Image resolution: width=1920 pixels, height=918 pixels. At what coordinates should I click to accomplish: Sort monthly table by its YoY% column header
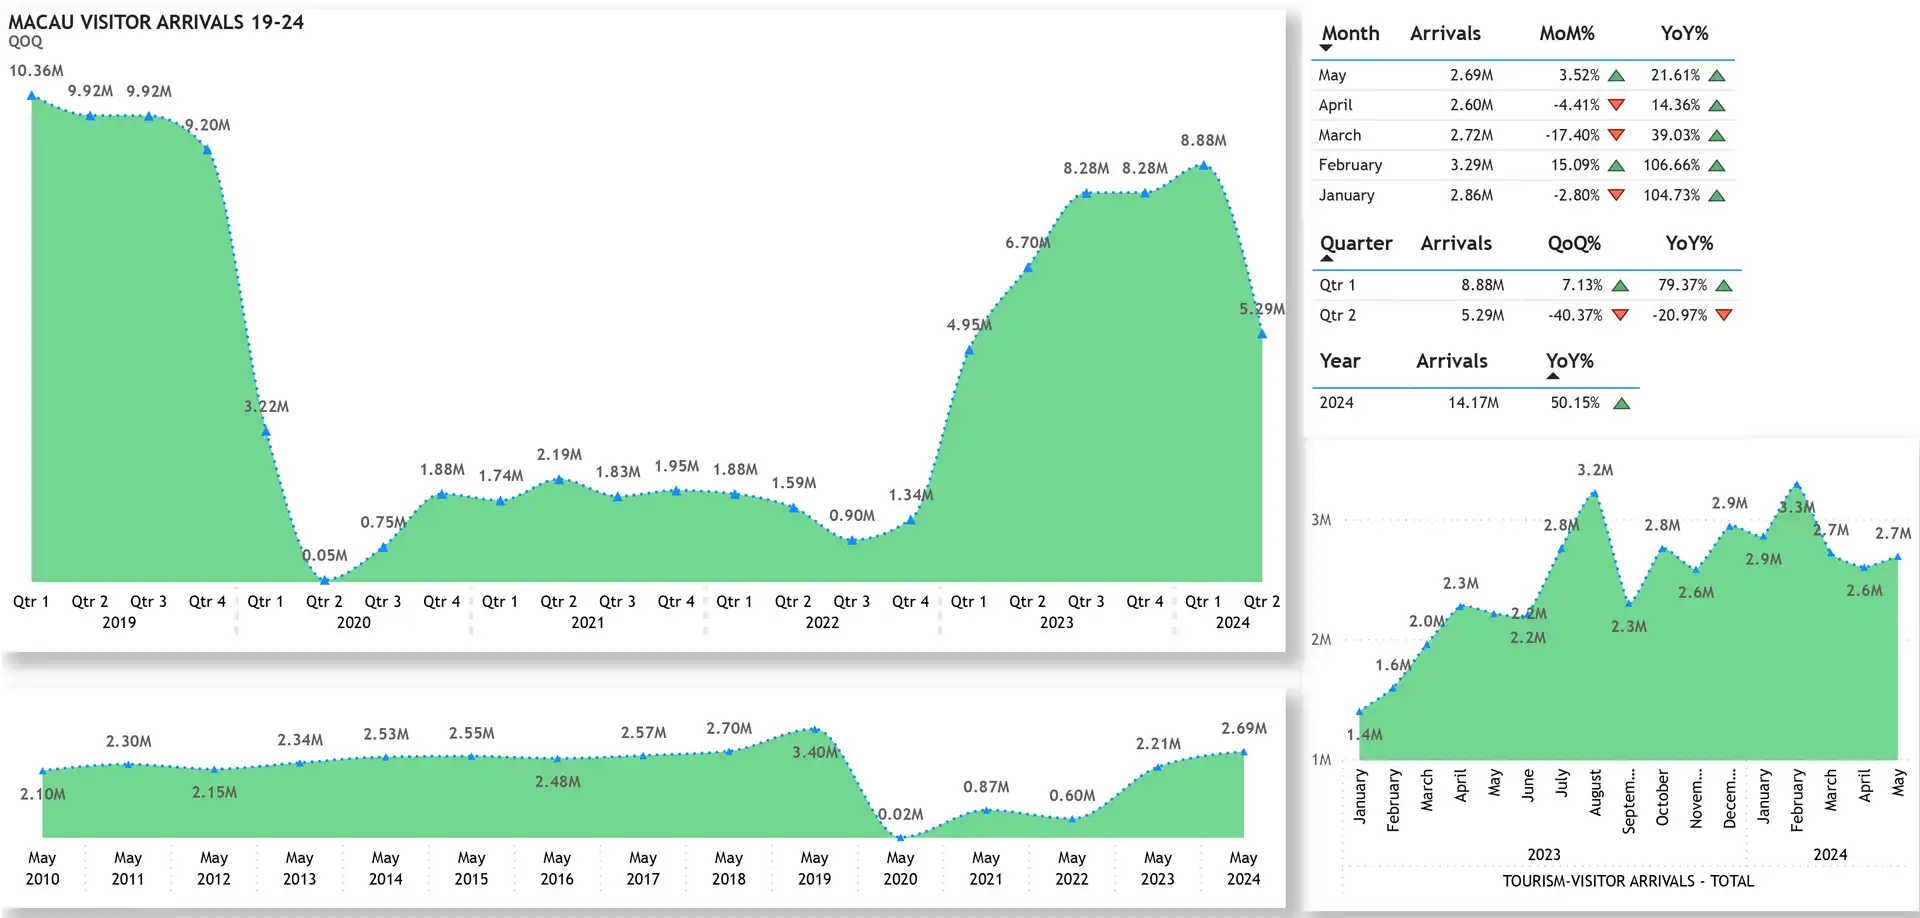pyautogui.click(x=1684, y=33)
